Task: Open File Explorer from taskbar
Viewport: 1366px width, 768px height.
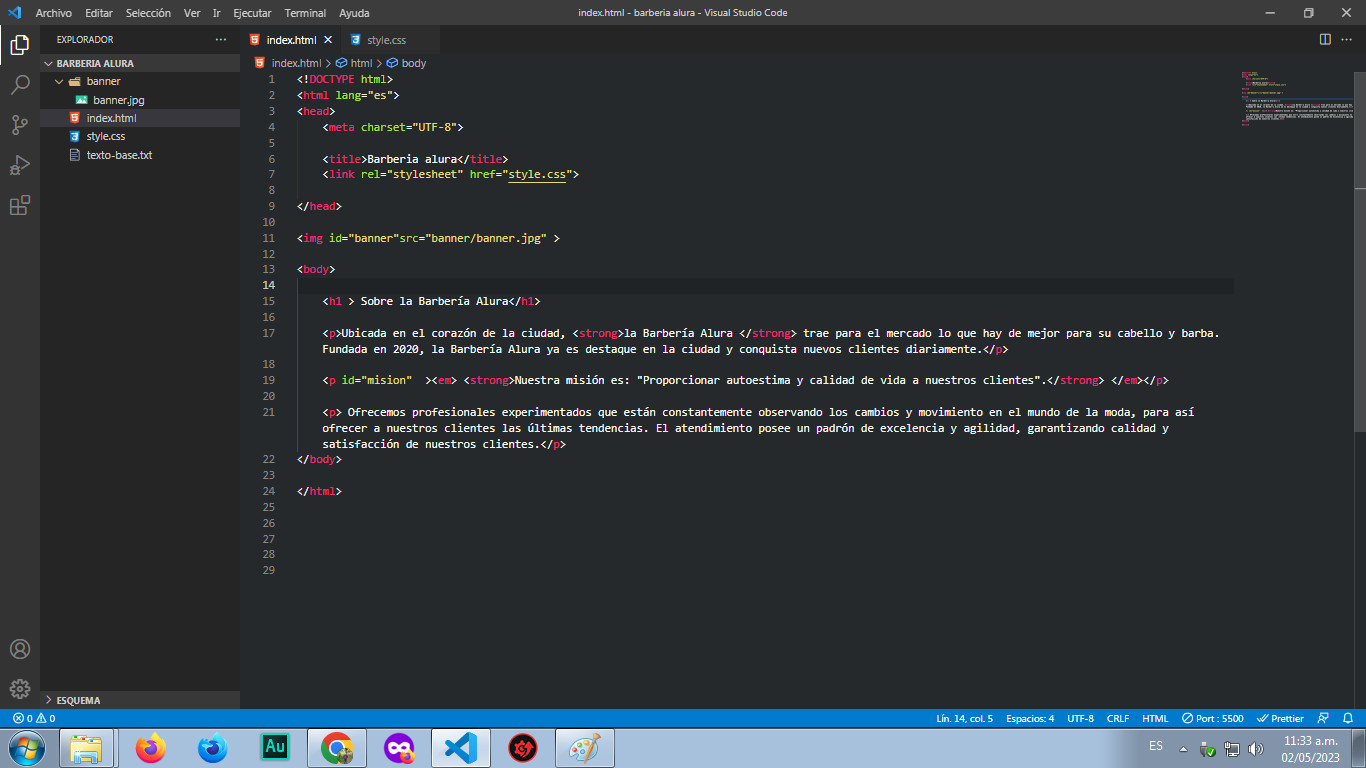Action: [x=87, y=748]
